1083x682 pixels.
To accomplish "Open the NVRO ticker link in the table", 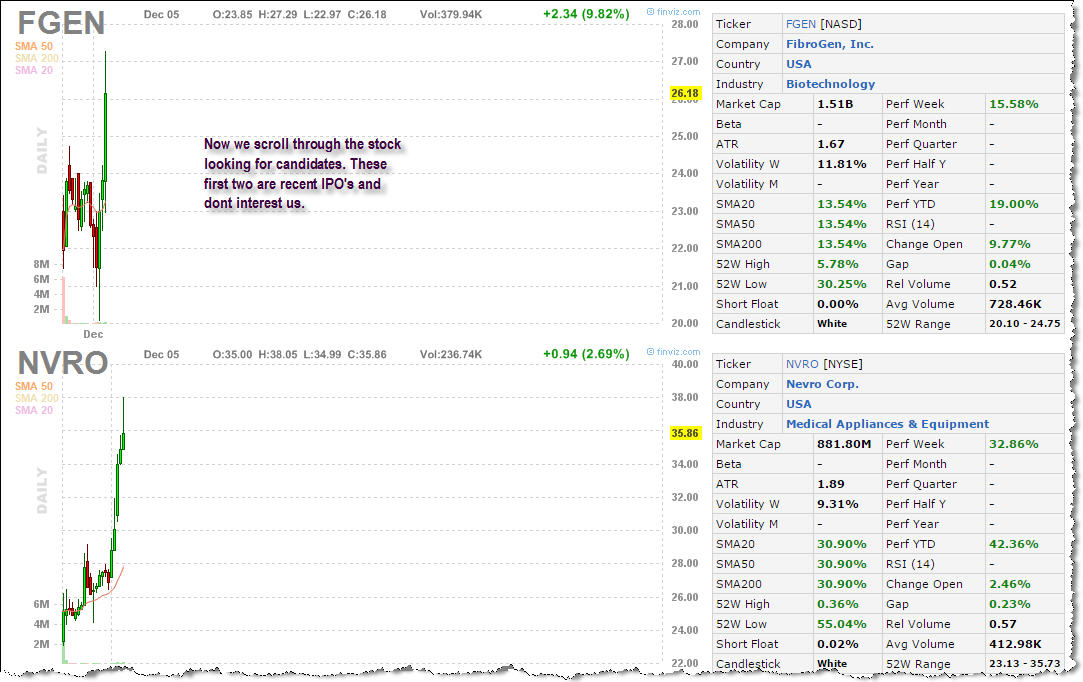I will click(x=802, y=364).
